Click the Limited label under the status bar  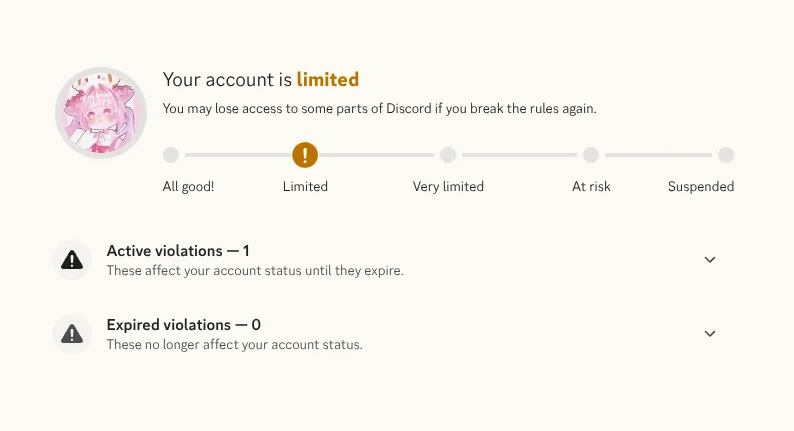[305, 186]
